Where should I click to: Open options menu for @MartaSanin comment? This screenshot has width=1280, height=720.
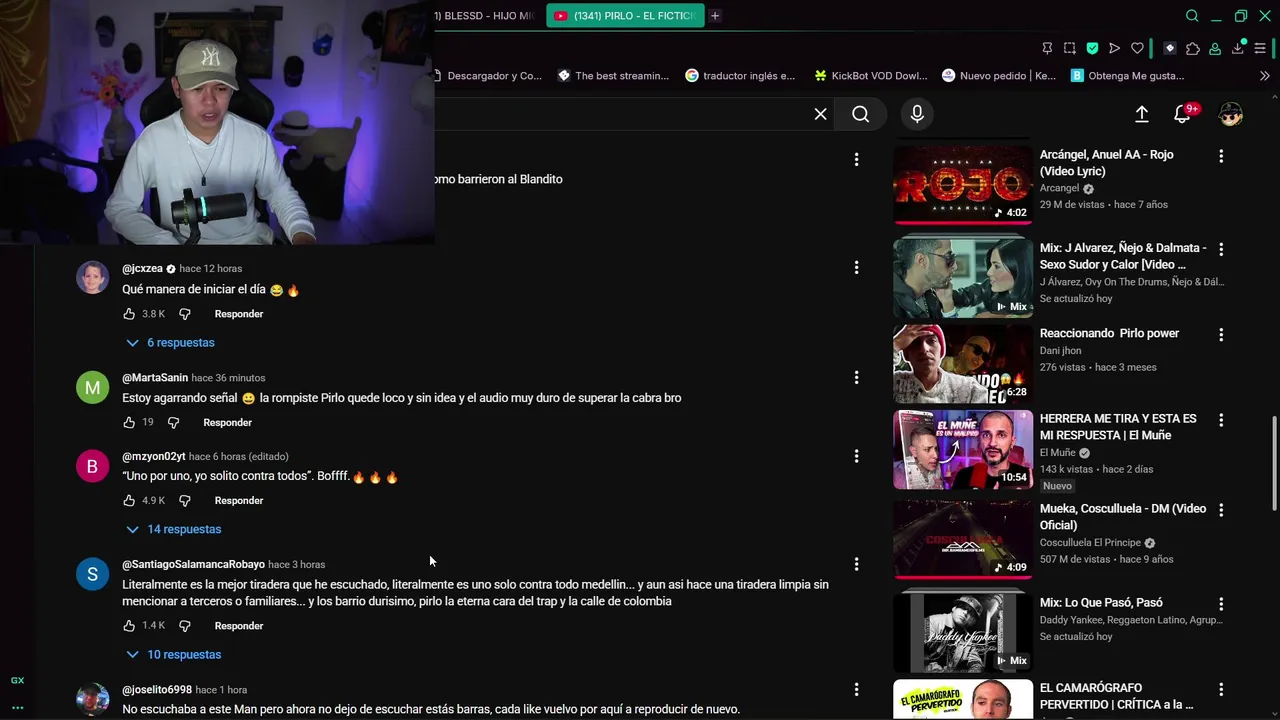[856, 377]
